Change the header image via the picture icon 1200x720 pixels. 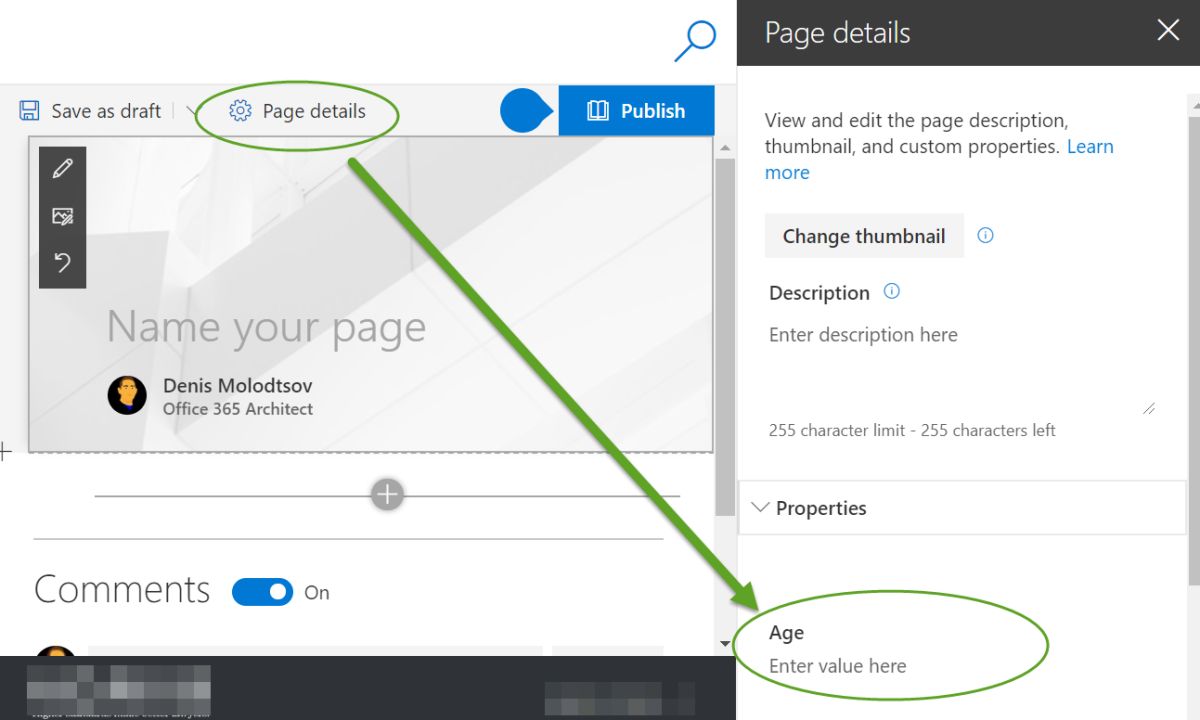(x=62, y=216)
